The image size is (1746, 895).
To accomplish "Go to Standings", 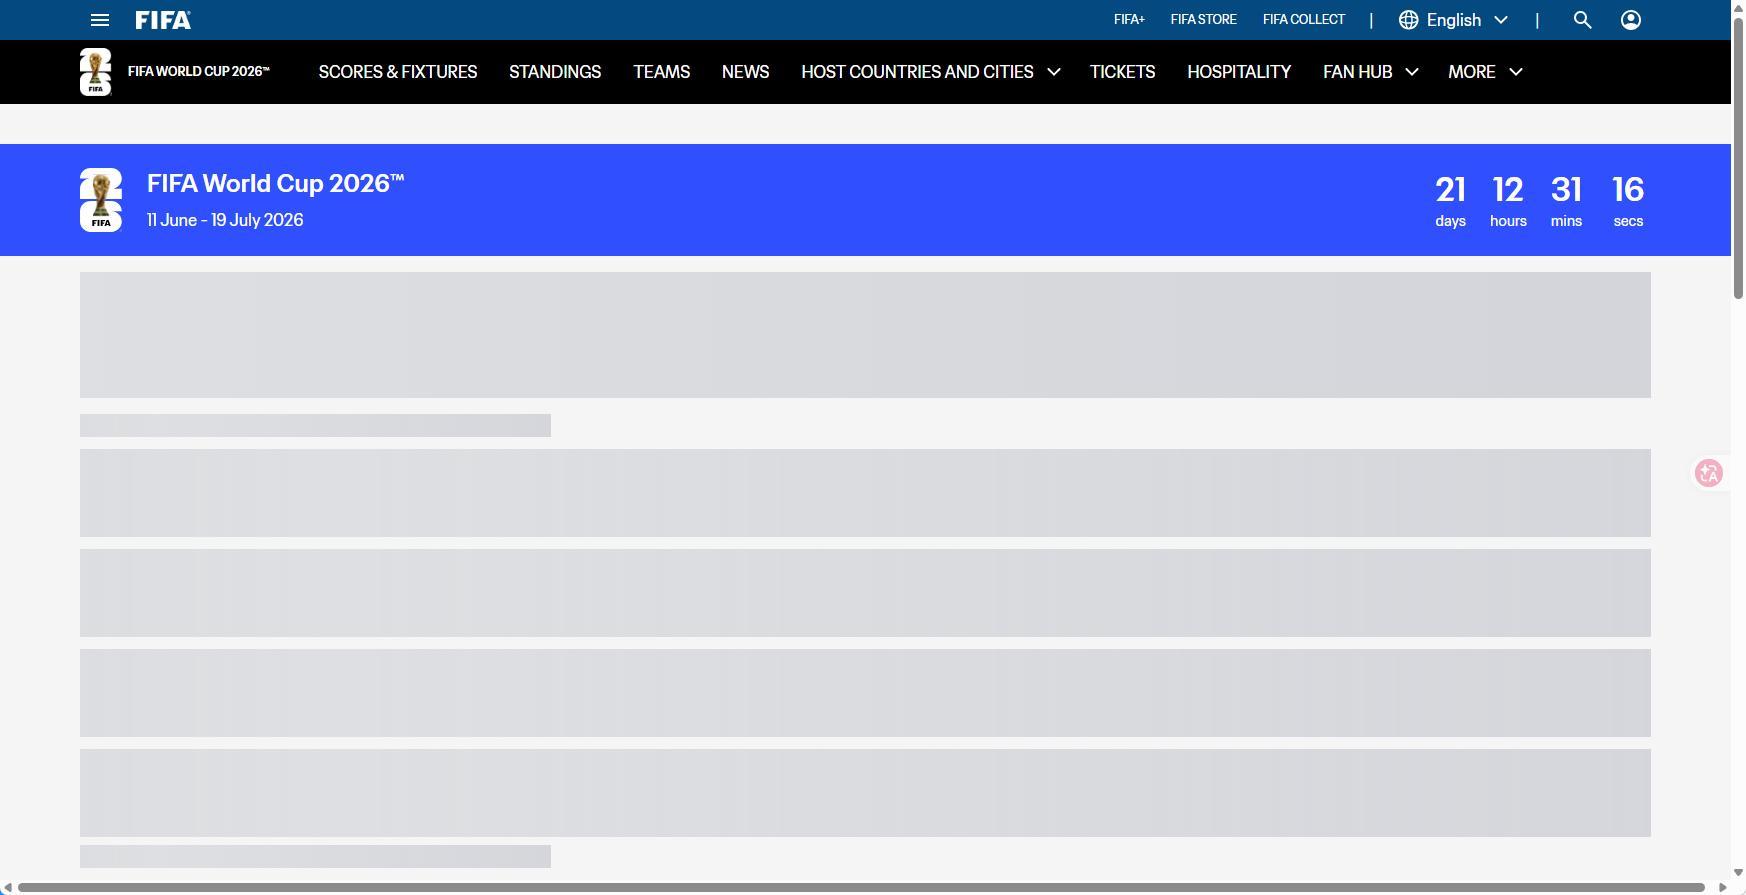I will 555,72.
